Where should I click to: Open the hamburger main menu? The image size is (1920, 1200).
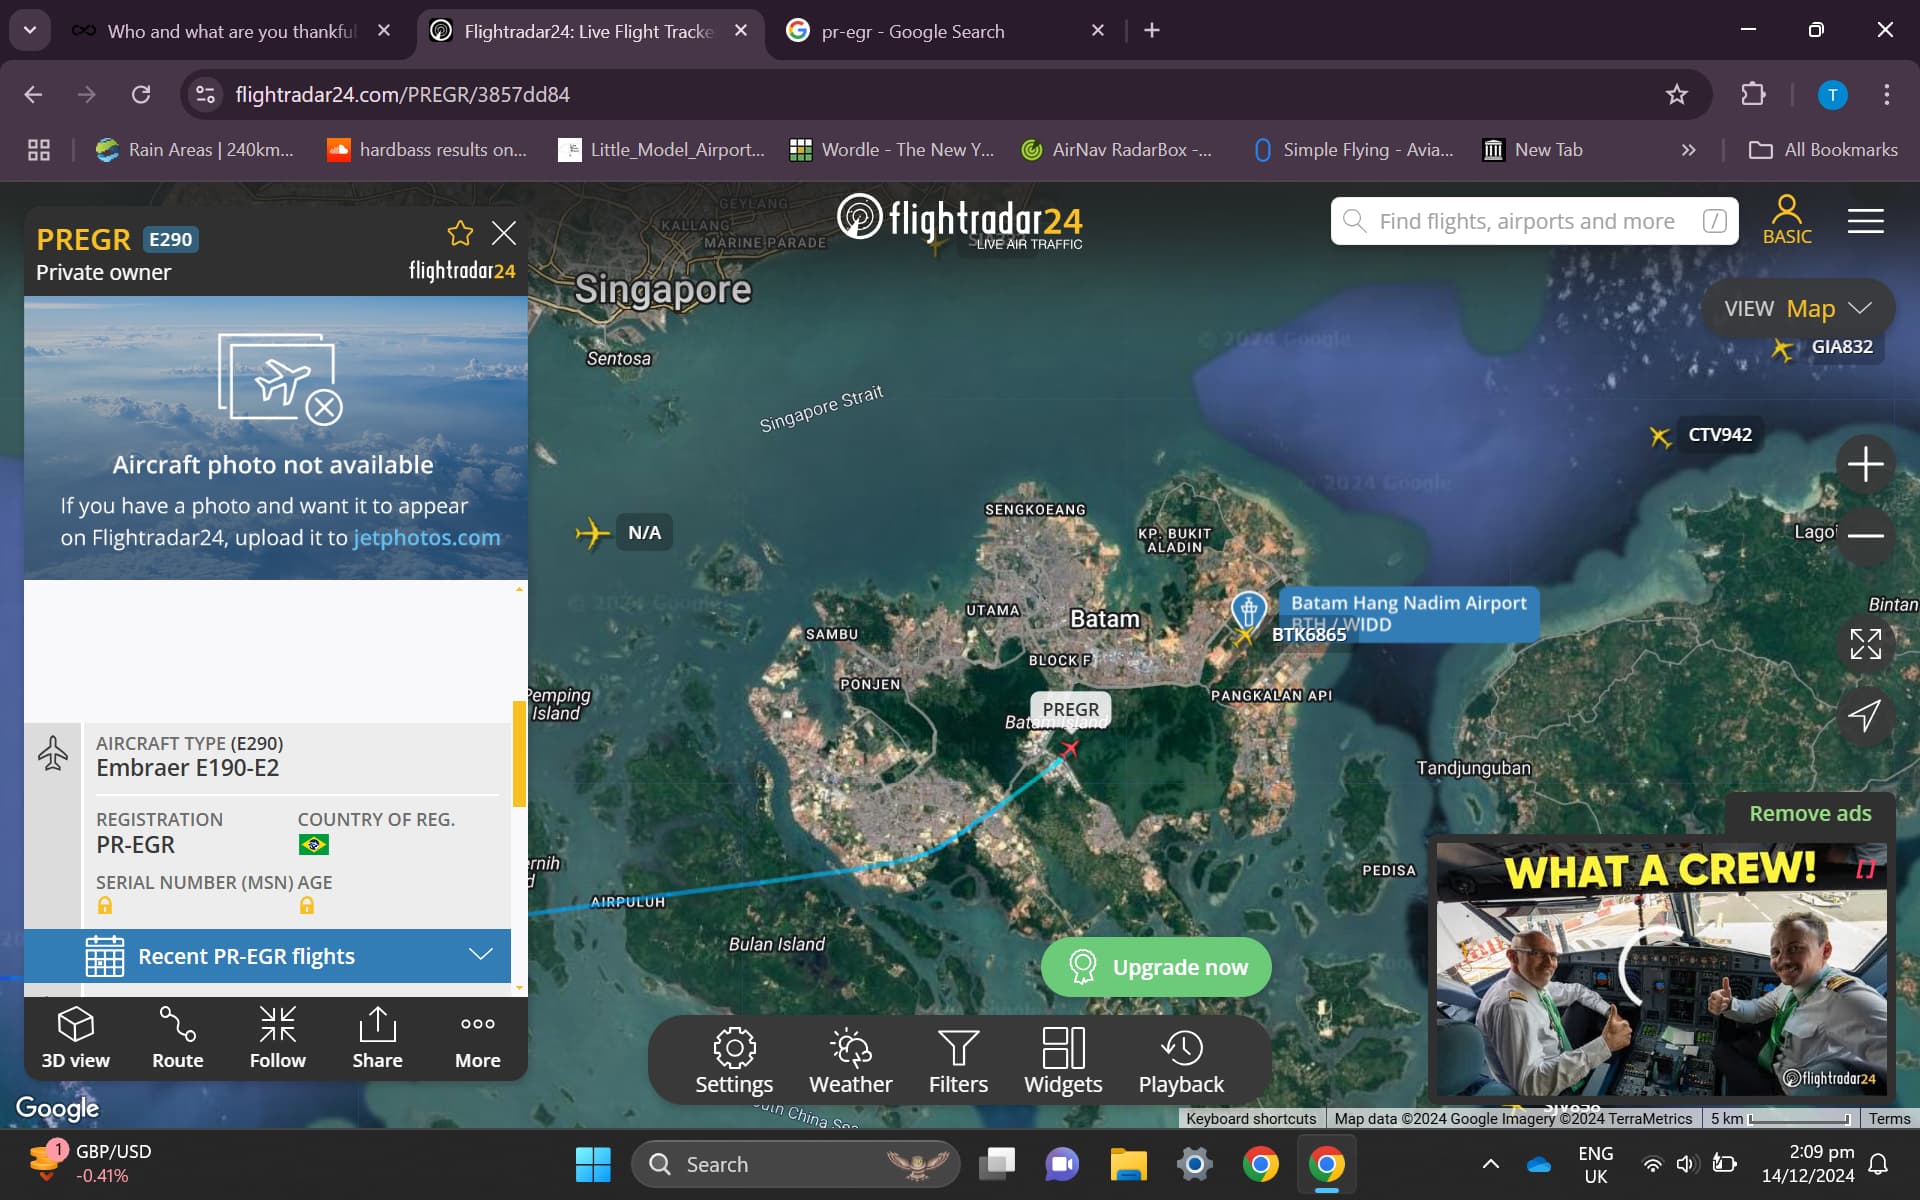[1865, 221]
